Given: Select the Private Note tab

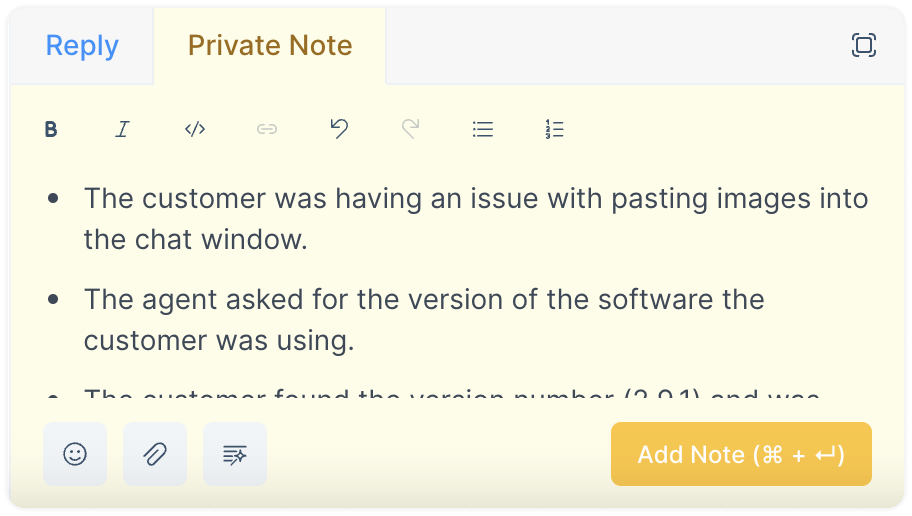Looking at the screenshot, I should [x=270, y=45].
